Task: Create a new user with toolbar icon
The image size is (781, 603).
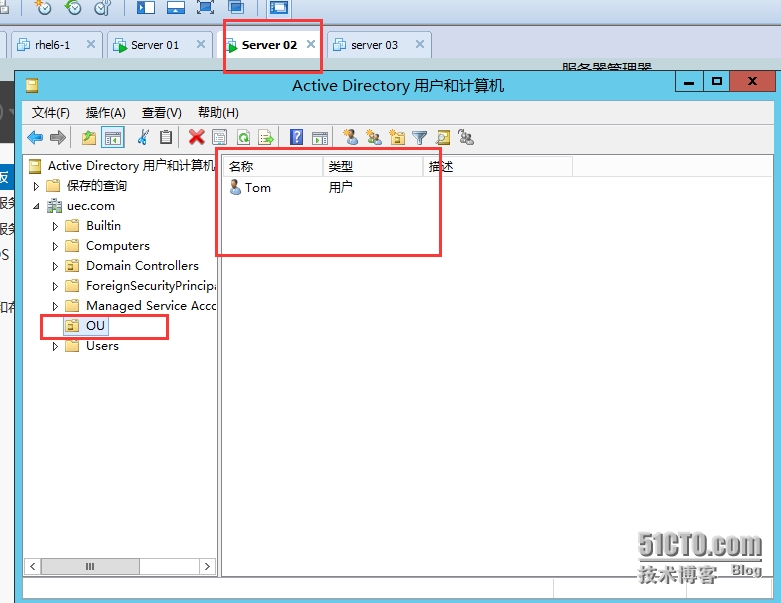Action: click(x=350, y=137)
